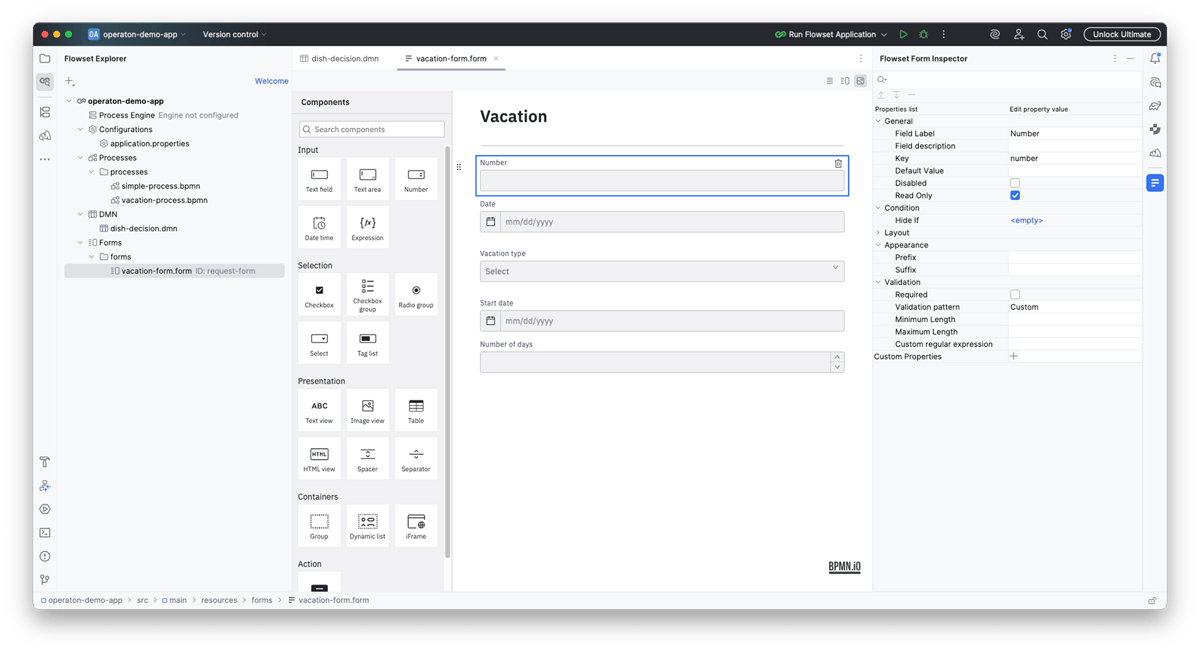
Task: Click the add collaborator icon in title bar
Action: point(1019,34)
